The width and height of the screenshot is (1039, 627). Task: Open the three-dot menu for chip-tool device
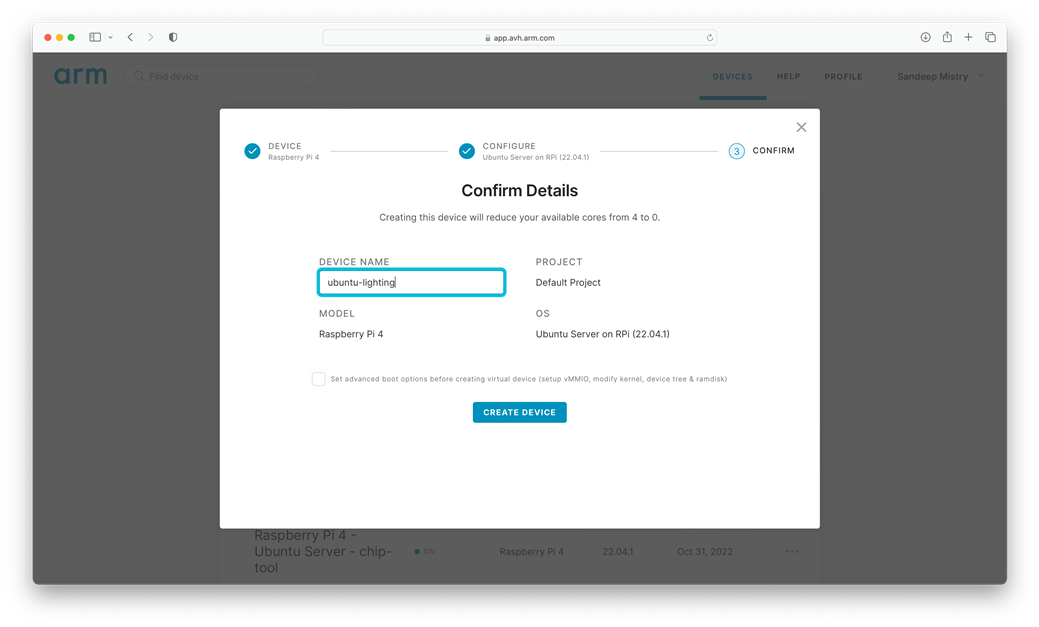792,551
